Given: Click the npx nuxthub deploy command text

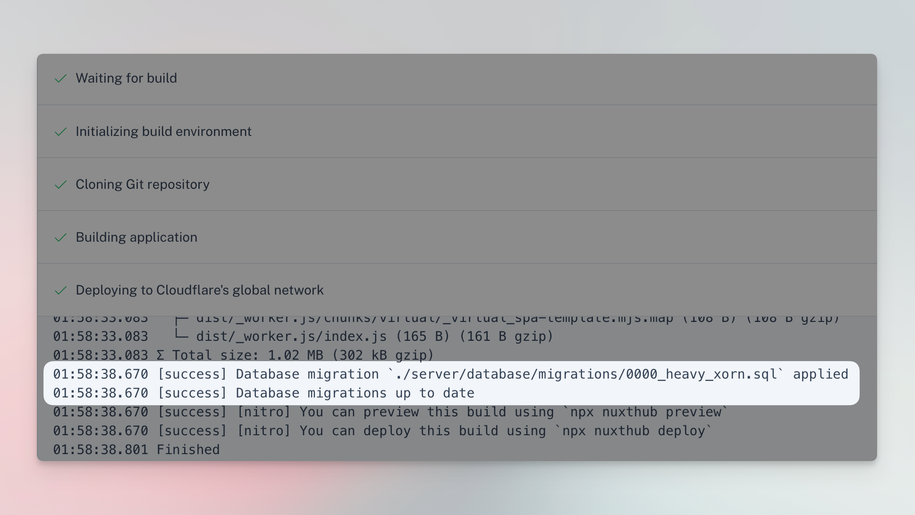Looking at the screenshot, I should (x=638, y=431).
